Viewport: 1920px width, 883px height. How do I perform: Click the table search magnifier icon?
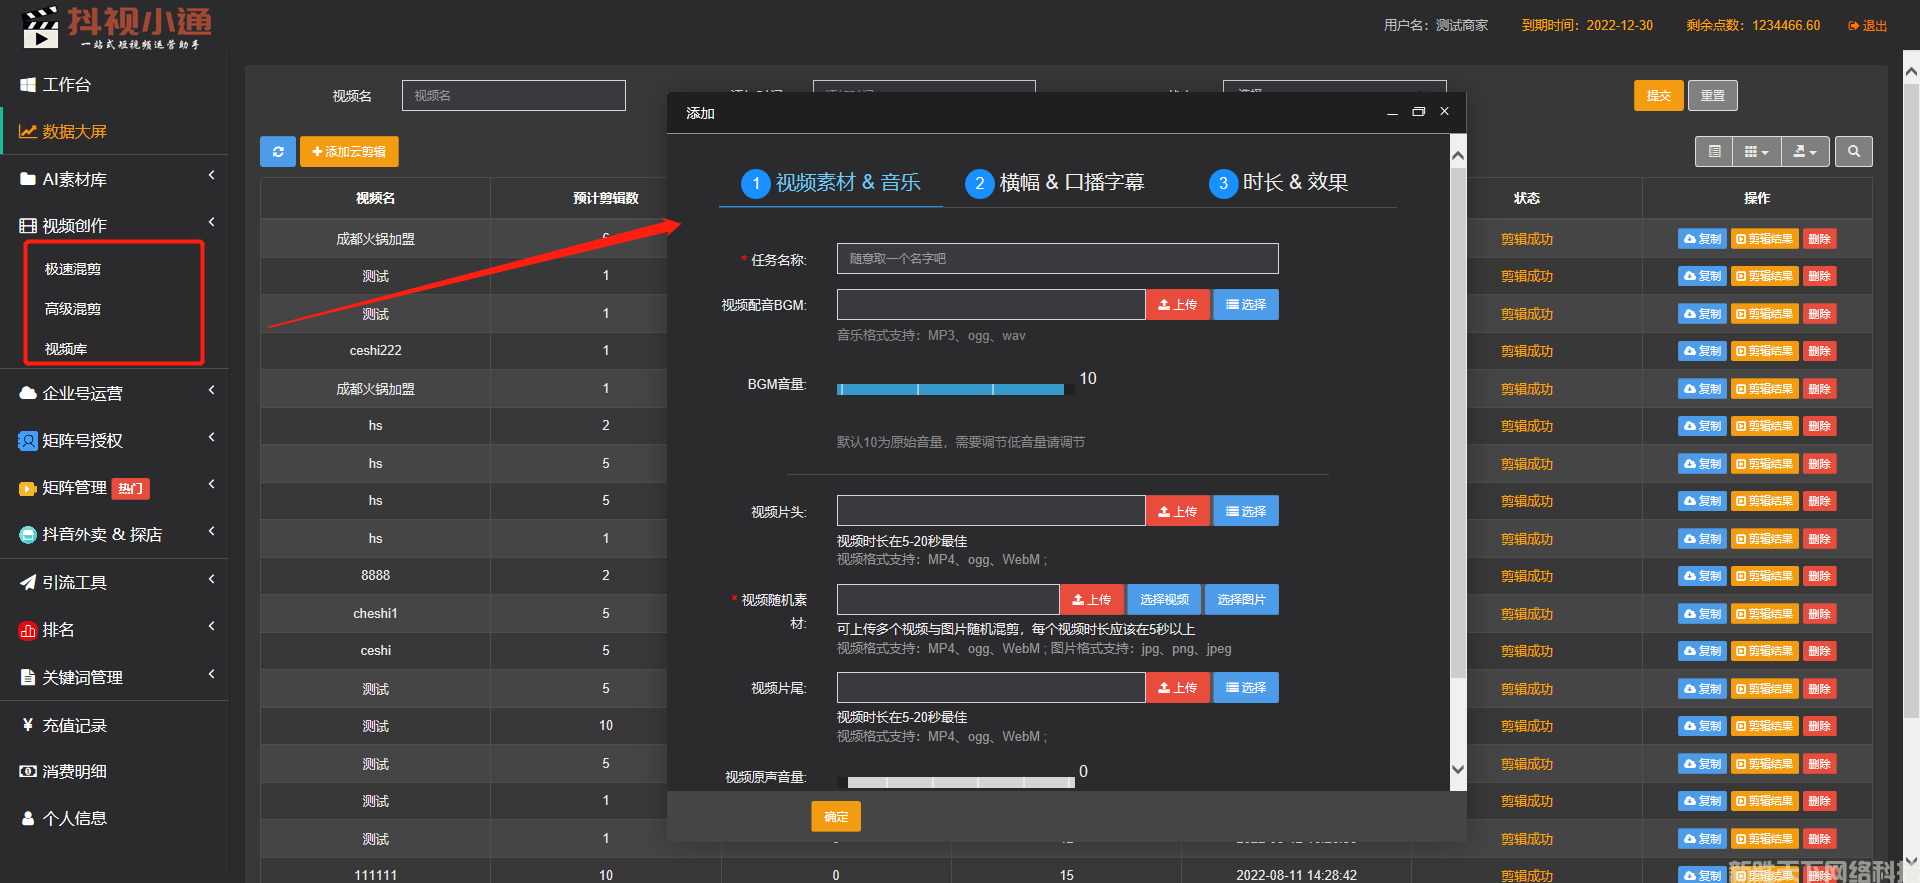1854,152
